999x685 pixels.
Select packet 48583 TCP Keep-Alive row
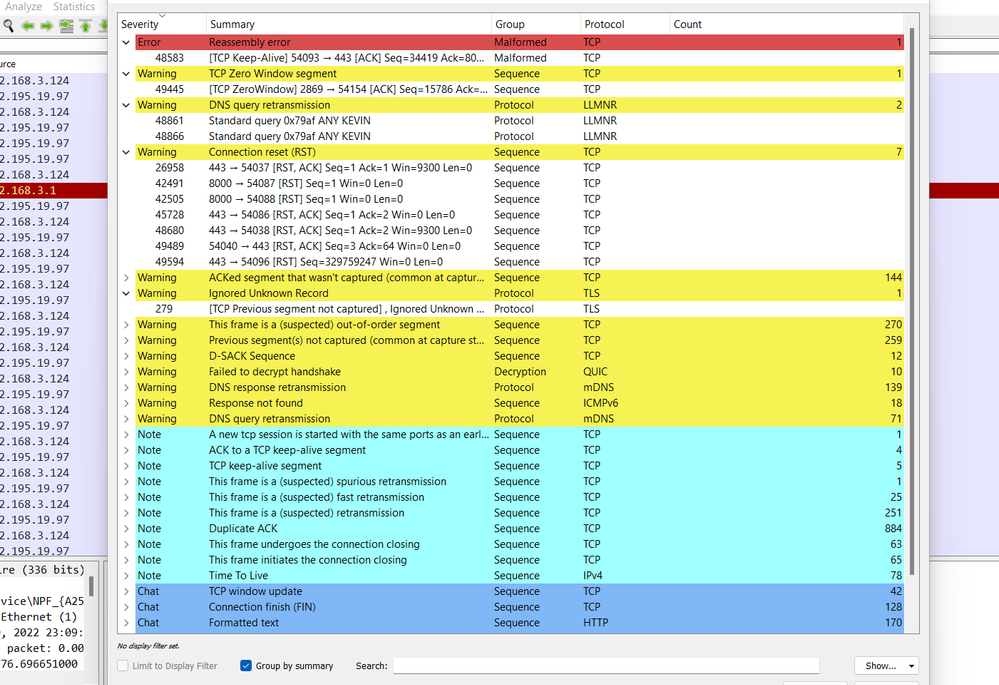pyautogui.click(x=519, y=58)
